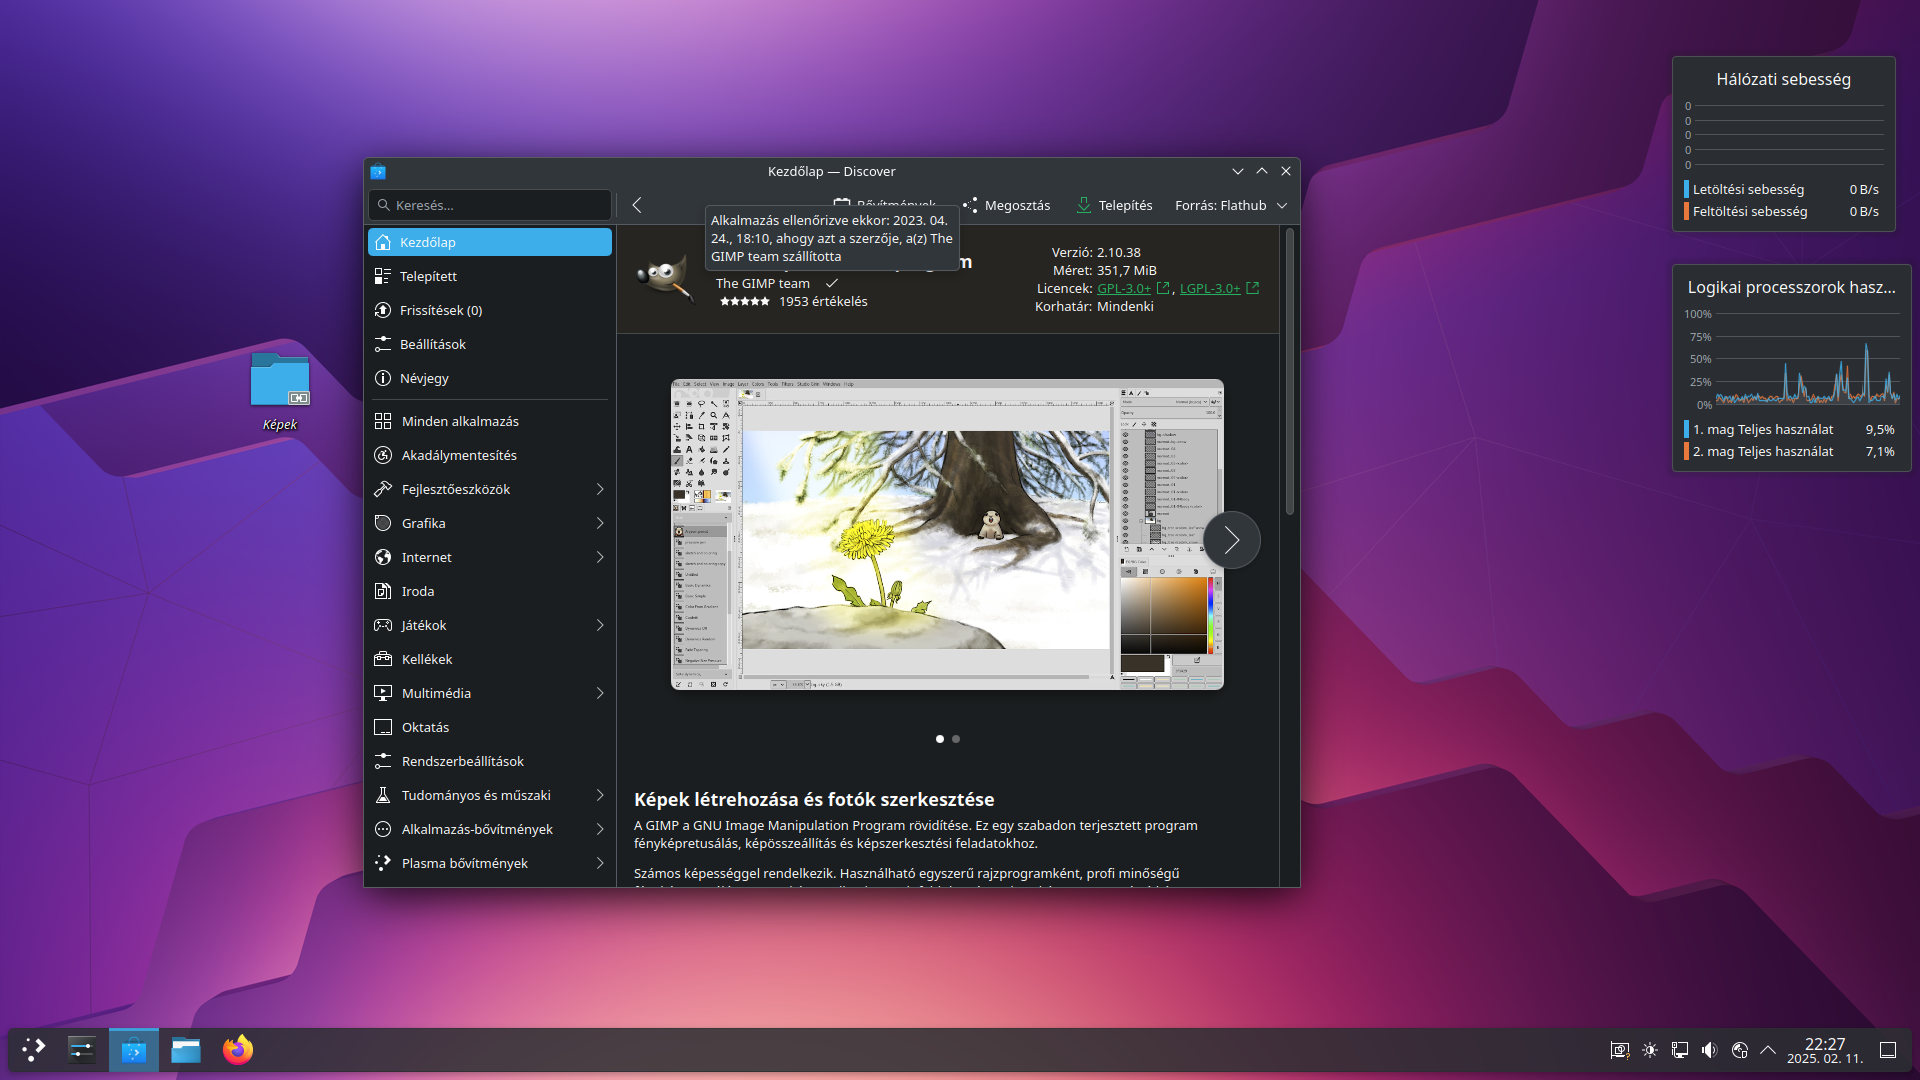Click the Keresés search field
This screenshot has height=1080, width=1920.
click(x=490, y=205)
